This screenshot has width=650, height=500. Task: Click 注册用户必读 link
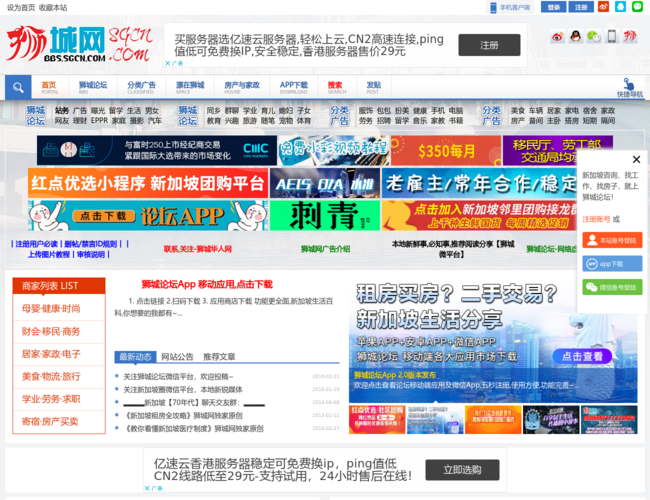(36, 244)
